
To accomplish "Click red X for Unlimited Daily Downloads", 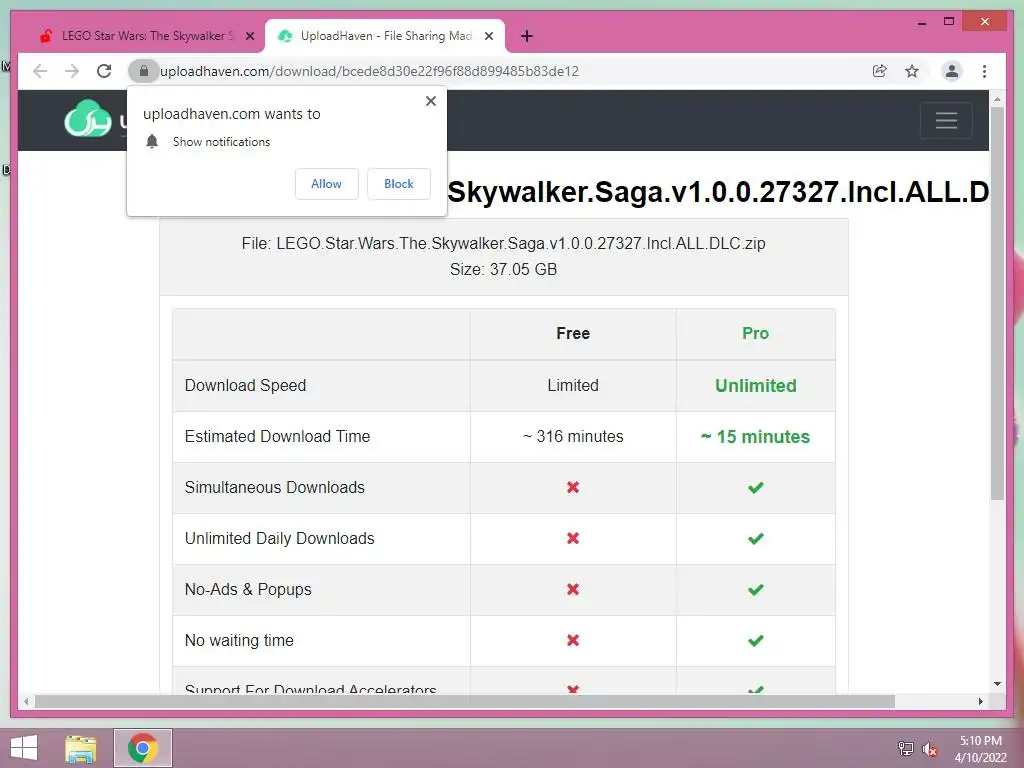I will (573, 538).
